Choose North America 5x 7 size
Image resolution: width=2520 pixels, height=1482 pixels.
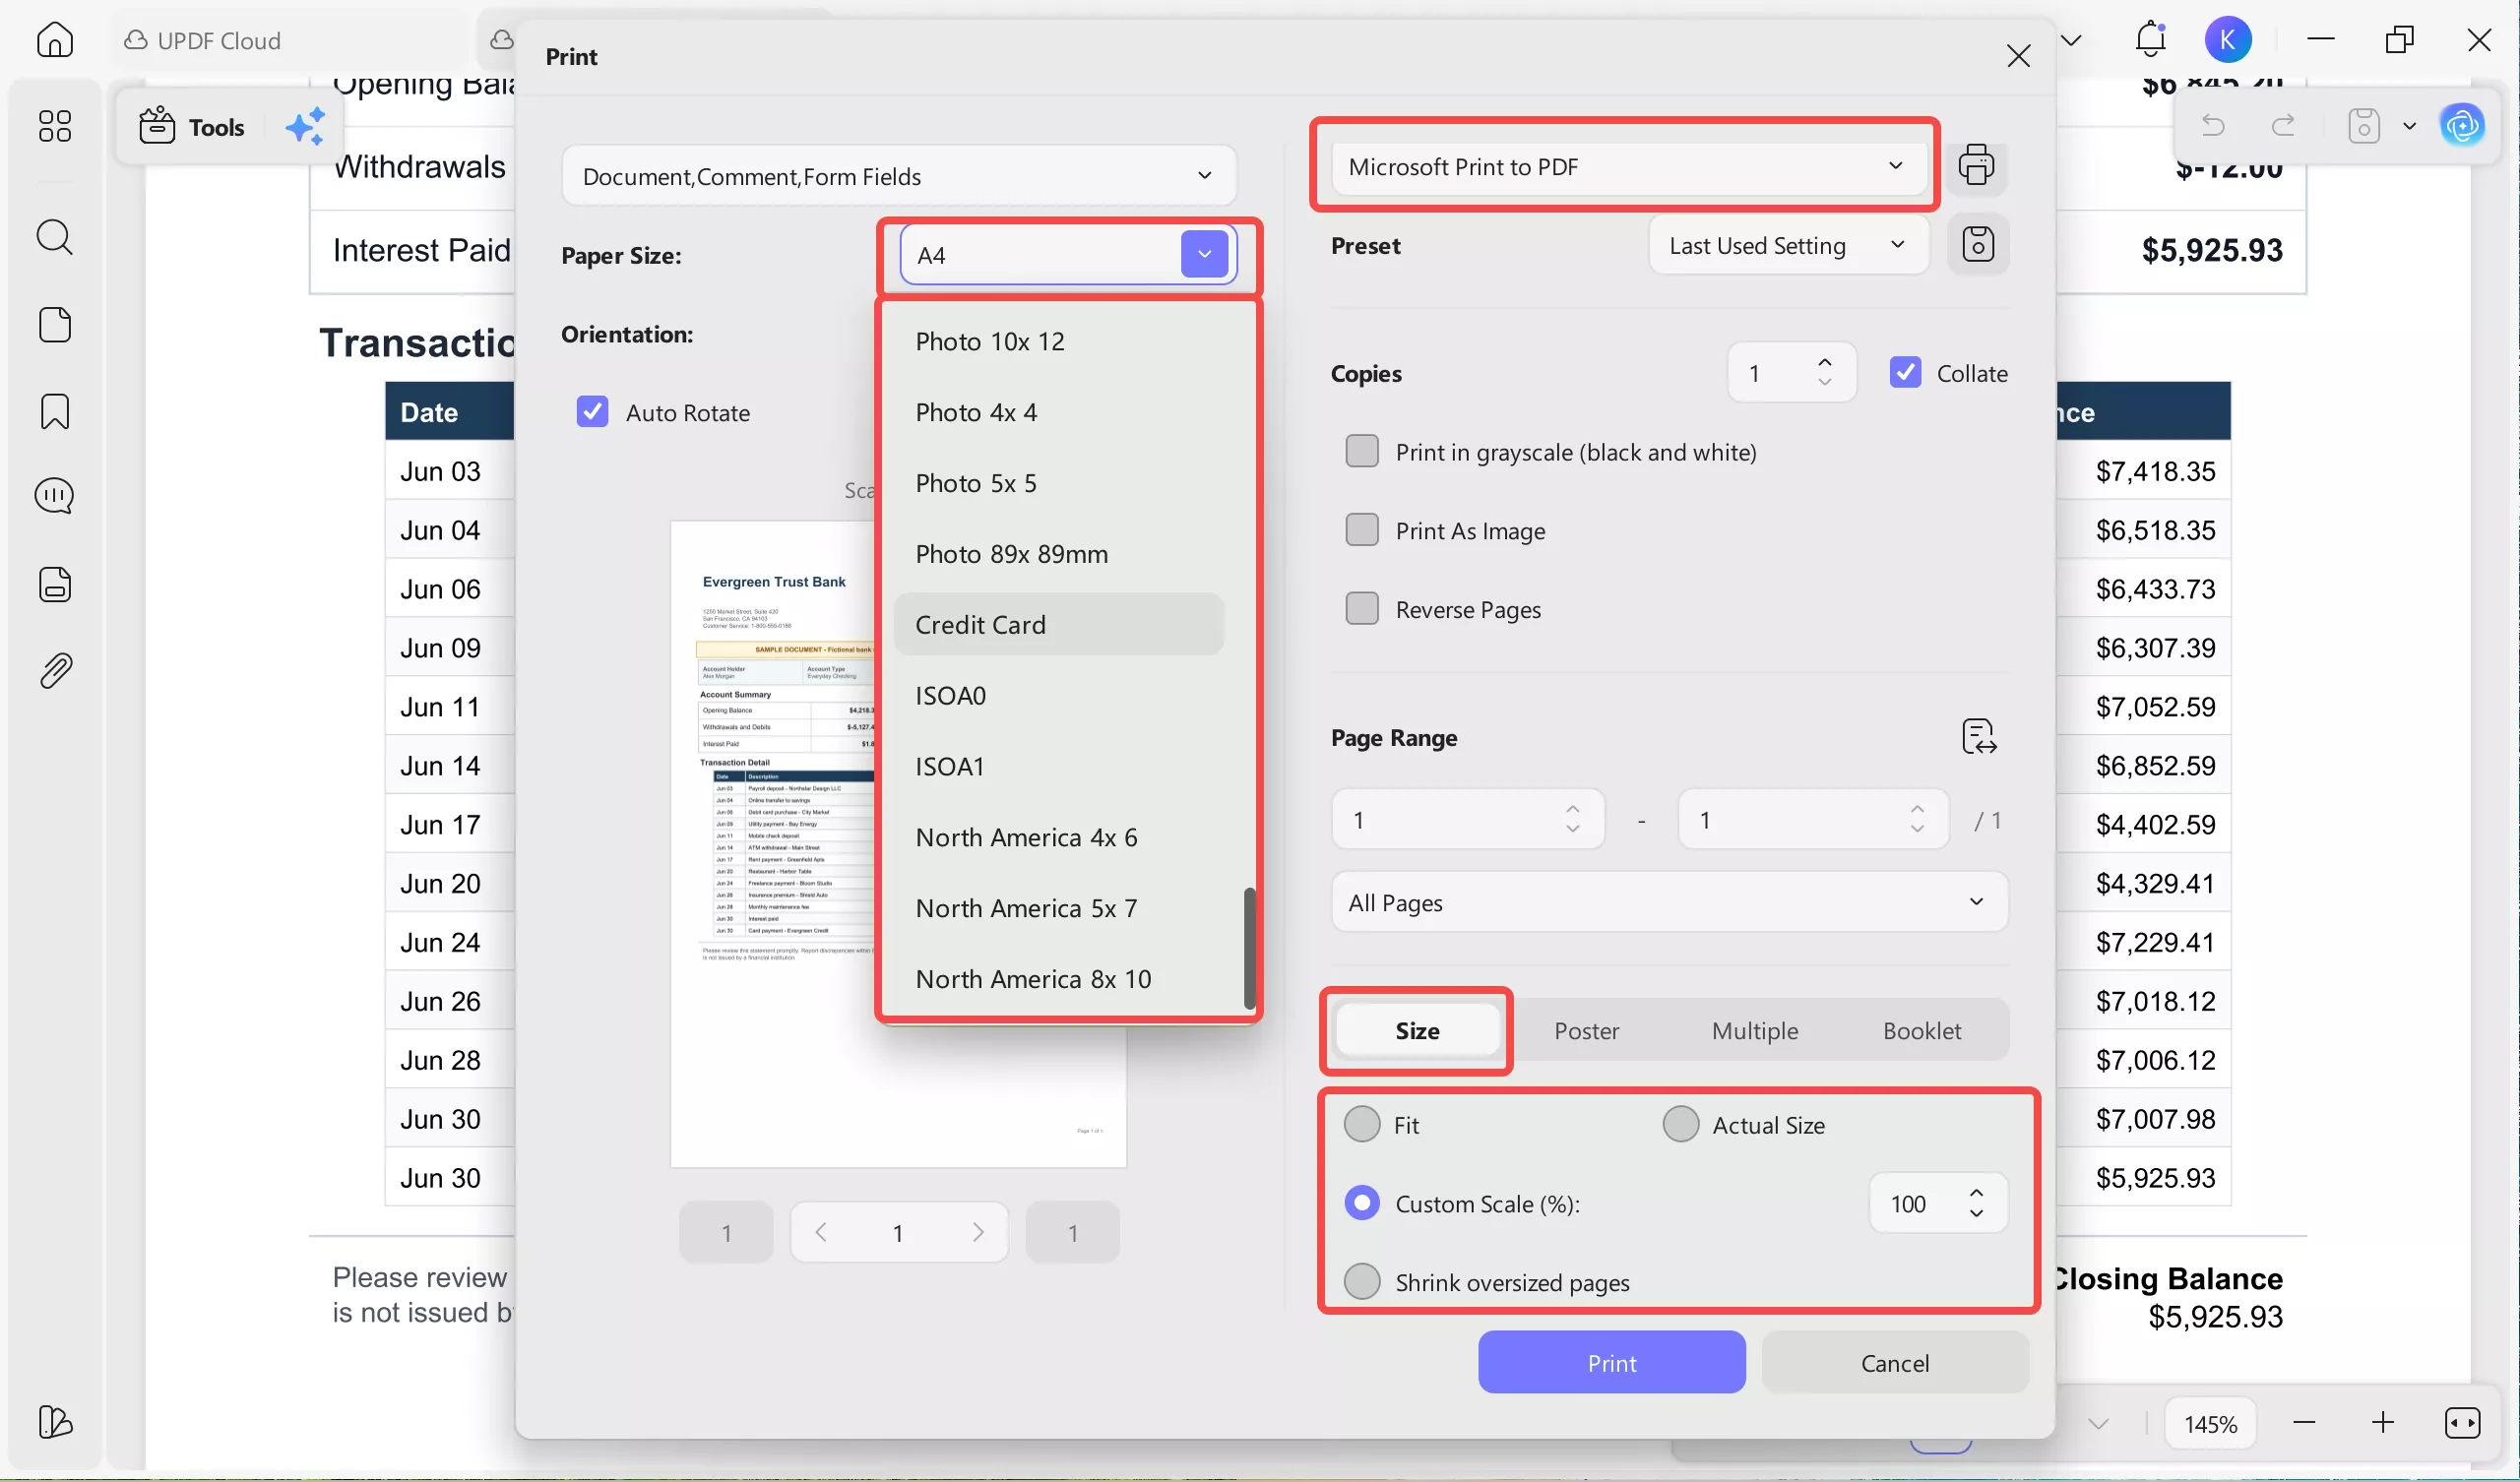tap(1058, 908)
